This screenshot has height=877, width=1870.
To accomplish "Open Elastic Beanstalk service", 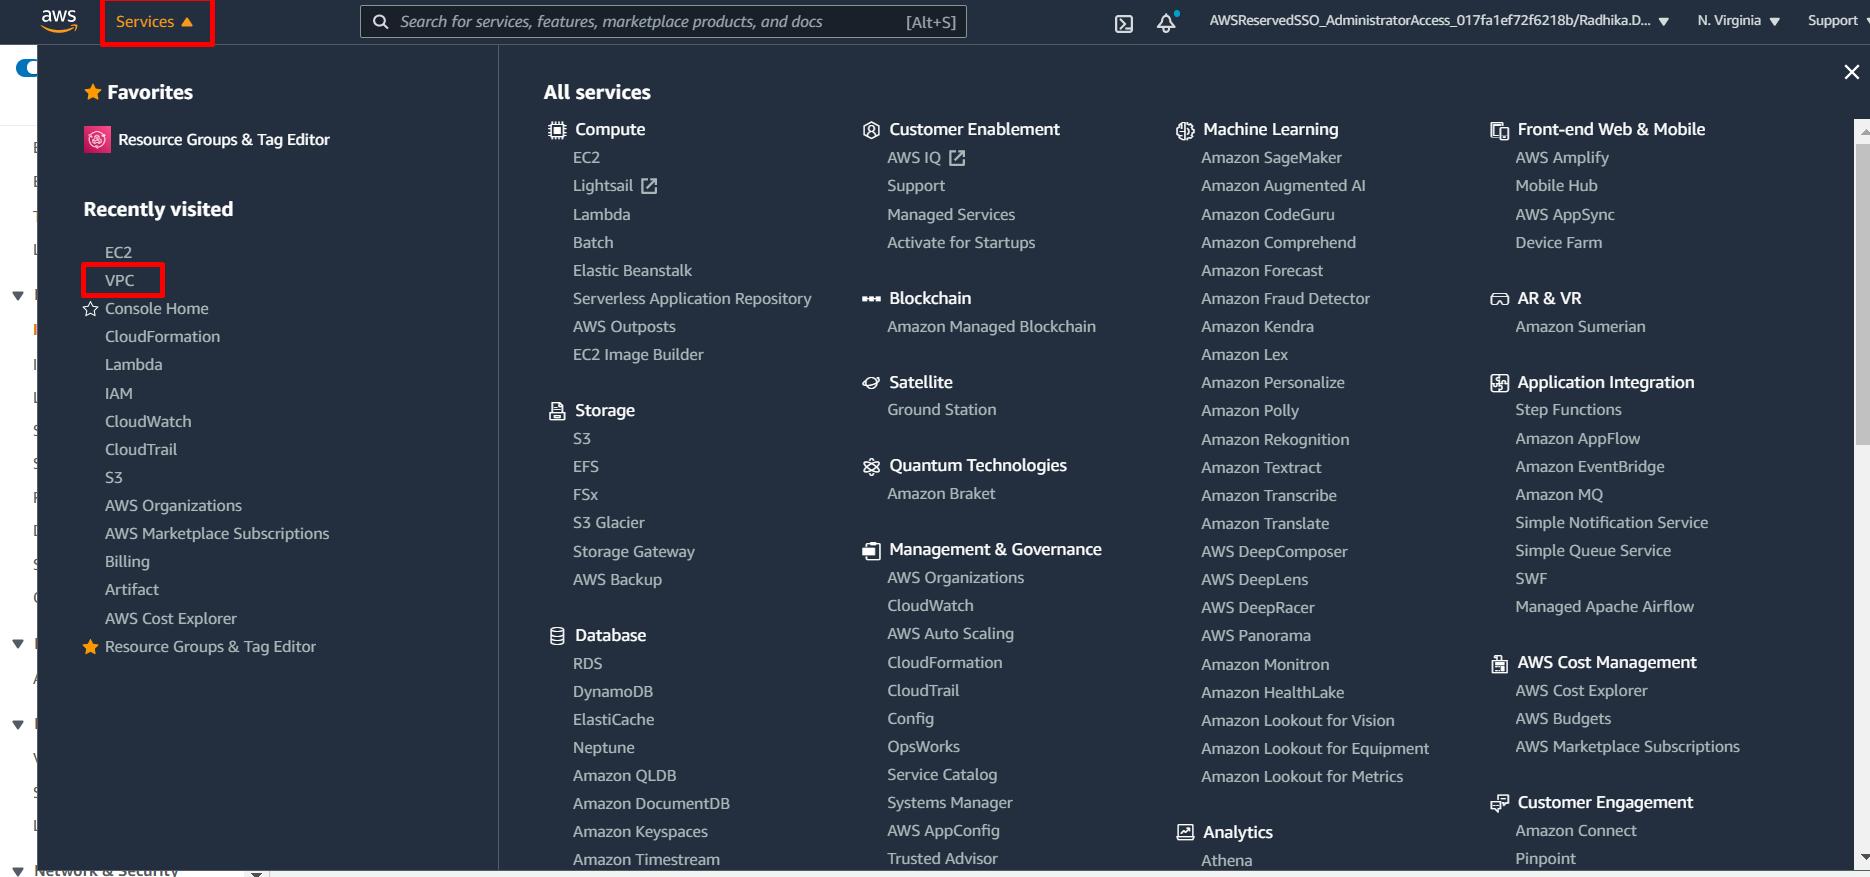I will pos(632,271).
